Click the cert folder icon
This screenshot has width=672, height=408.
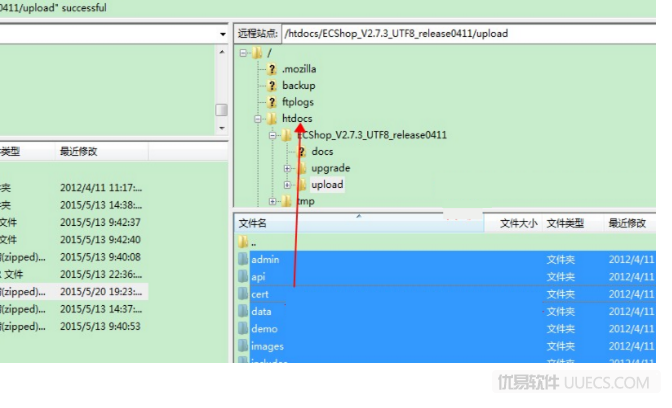[x=243, y=294]
